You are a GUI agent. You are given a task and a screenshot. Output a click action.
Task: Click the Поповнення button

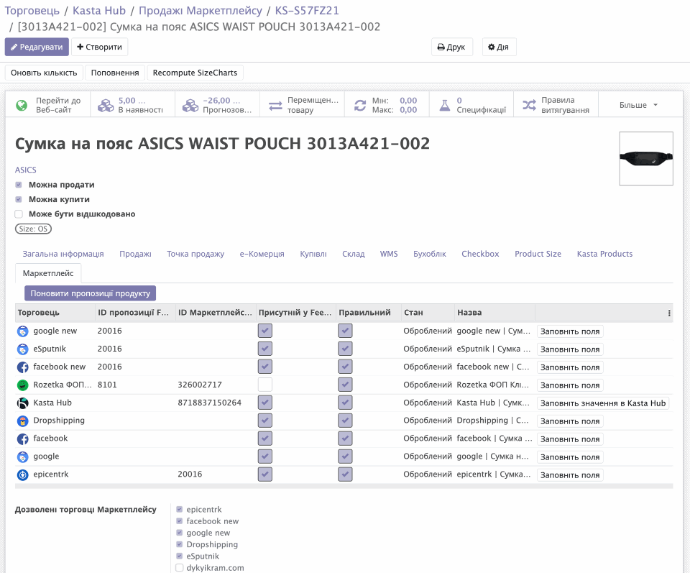click(x=115, y=73)
